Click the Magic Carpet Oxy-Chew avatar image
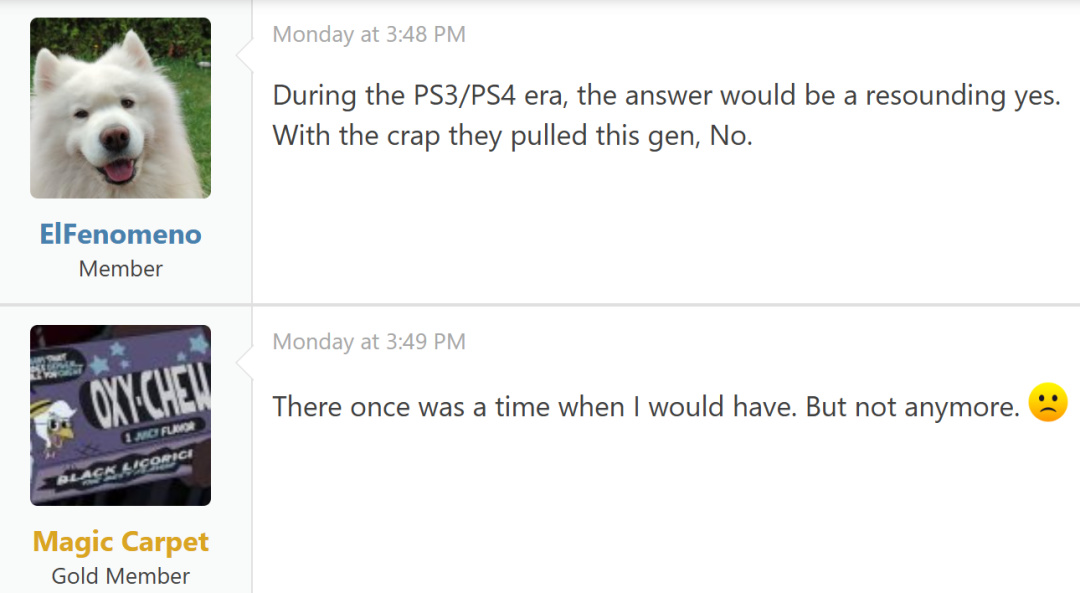 point(120,414)
